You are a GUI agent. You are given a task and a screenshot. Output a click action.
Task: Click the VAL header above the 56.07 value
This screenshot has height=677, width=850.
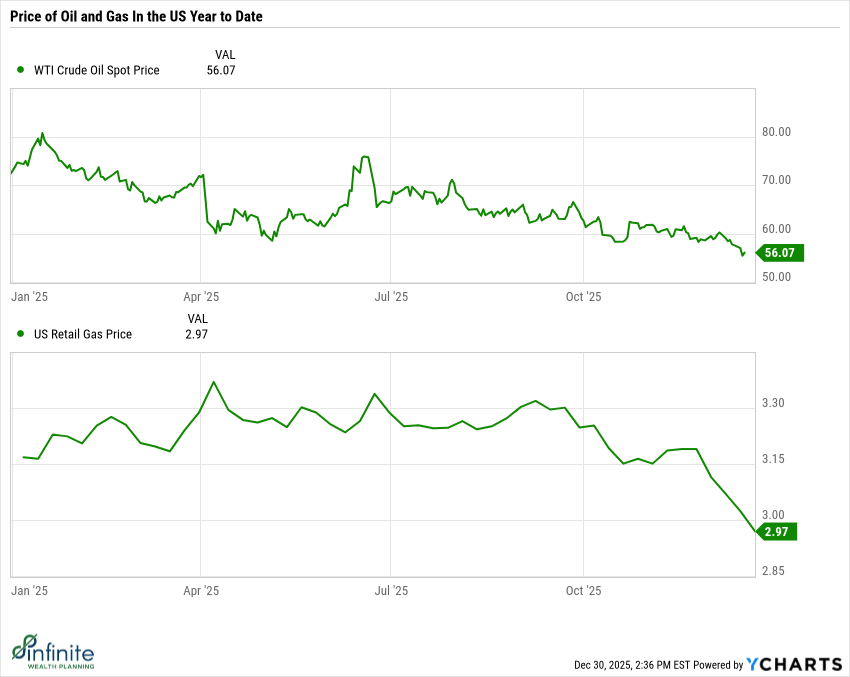point(225,54)
